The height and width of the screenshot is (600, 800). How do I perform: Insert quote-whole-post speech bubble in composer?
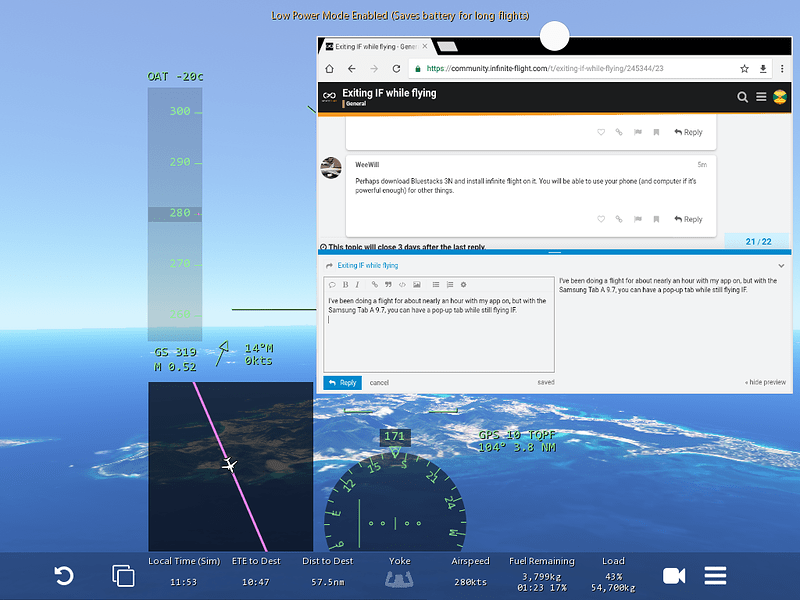click(332, 285)
